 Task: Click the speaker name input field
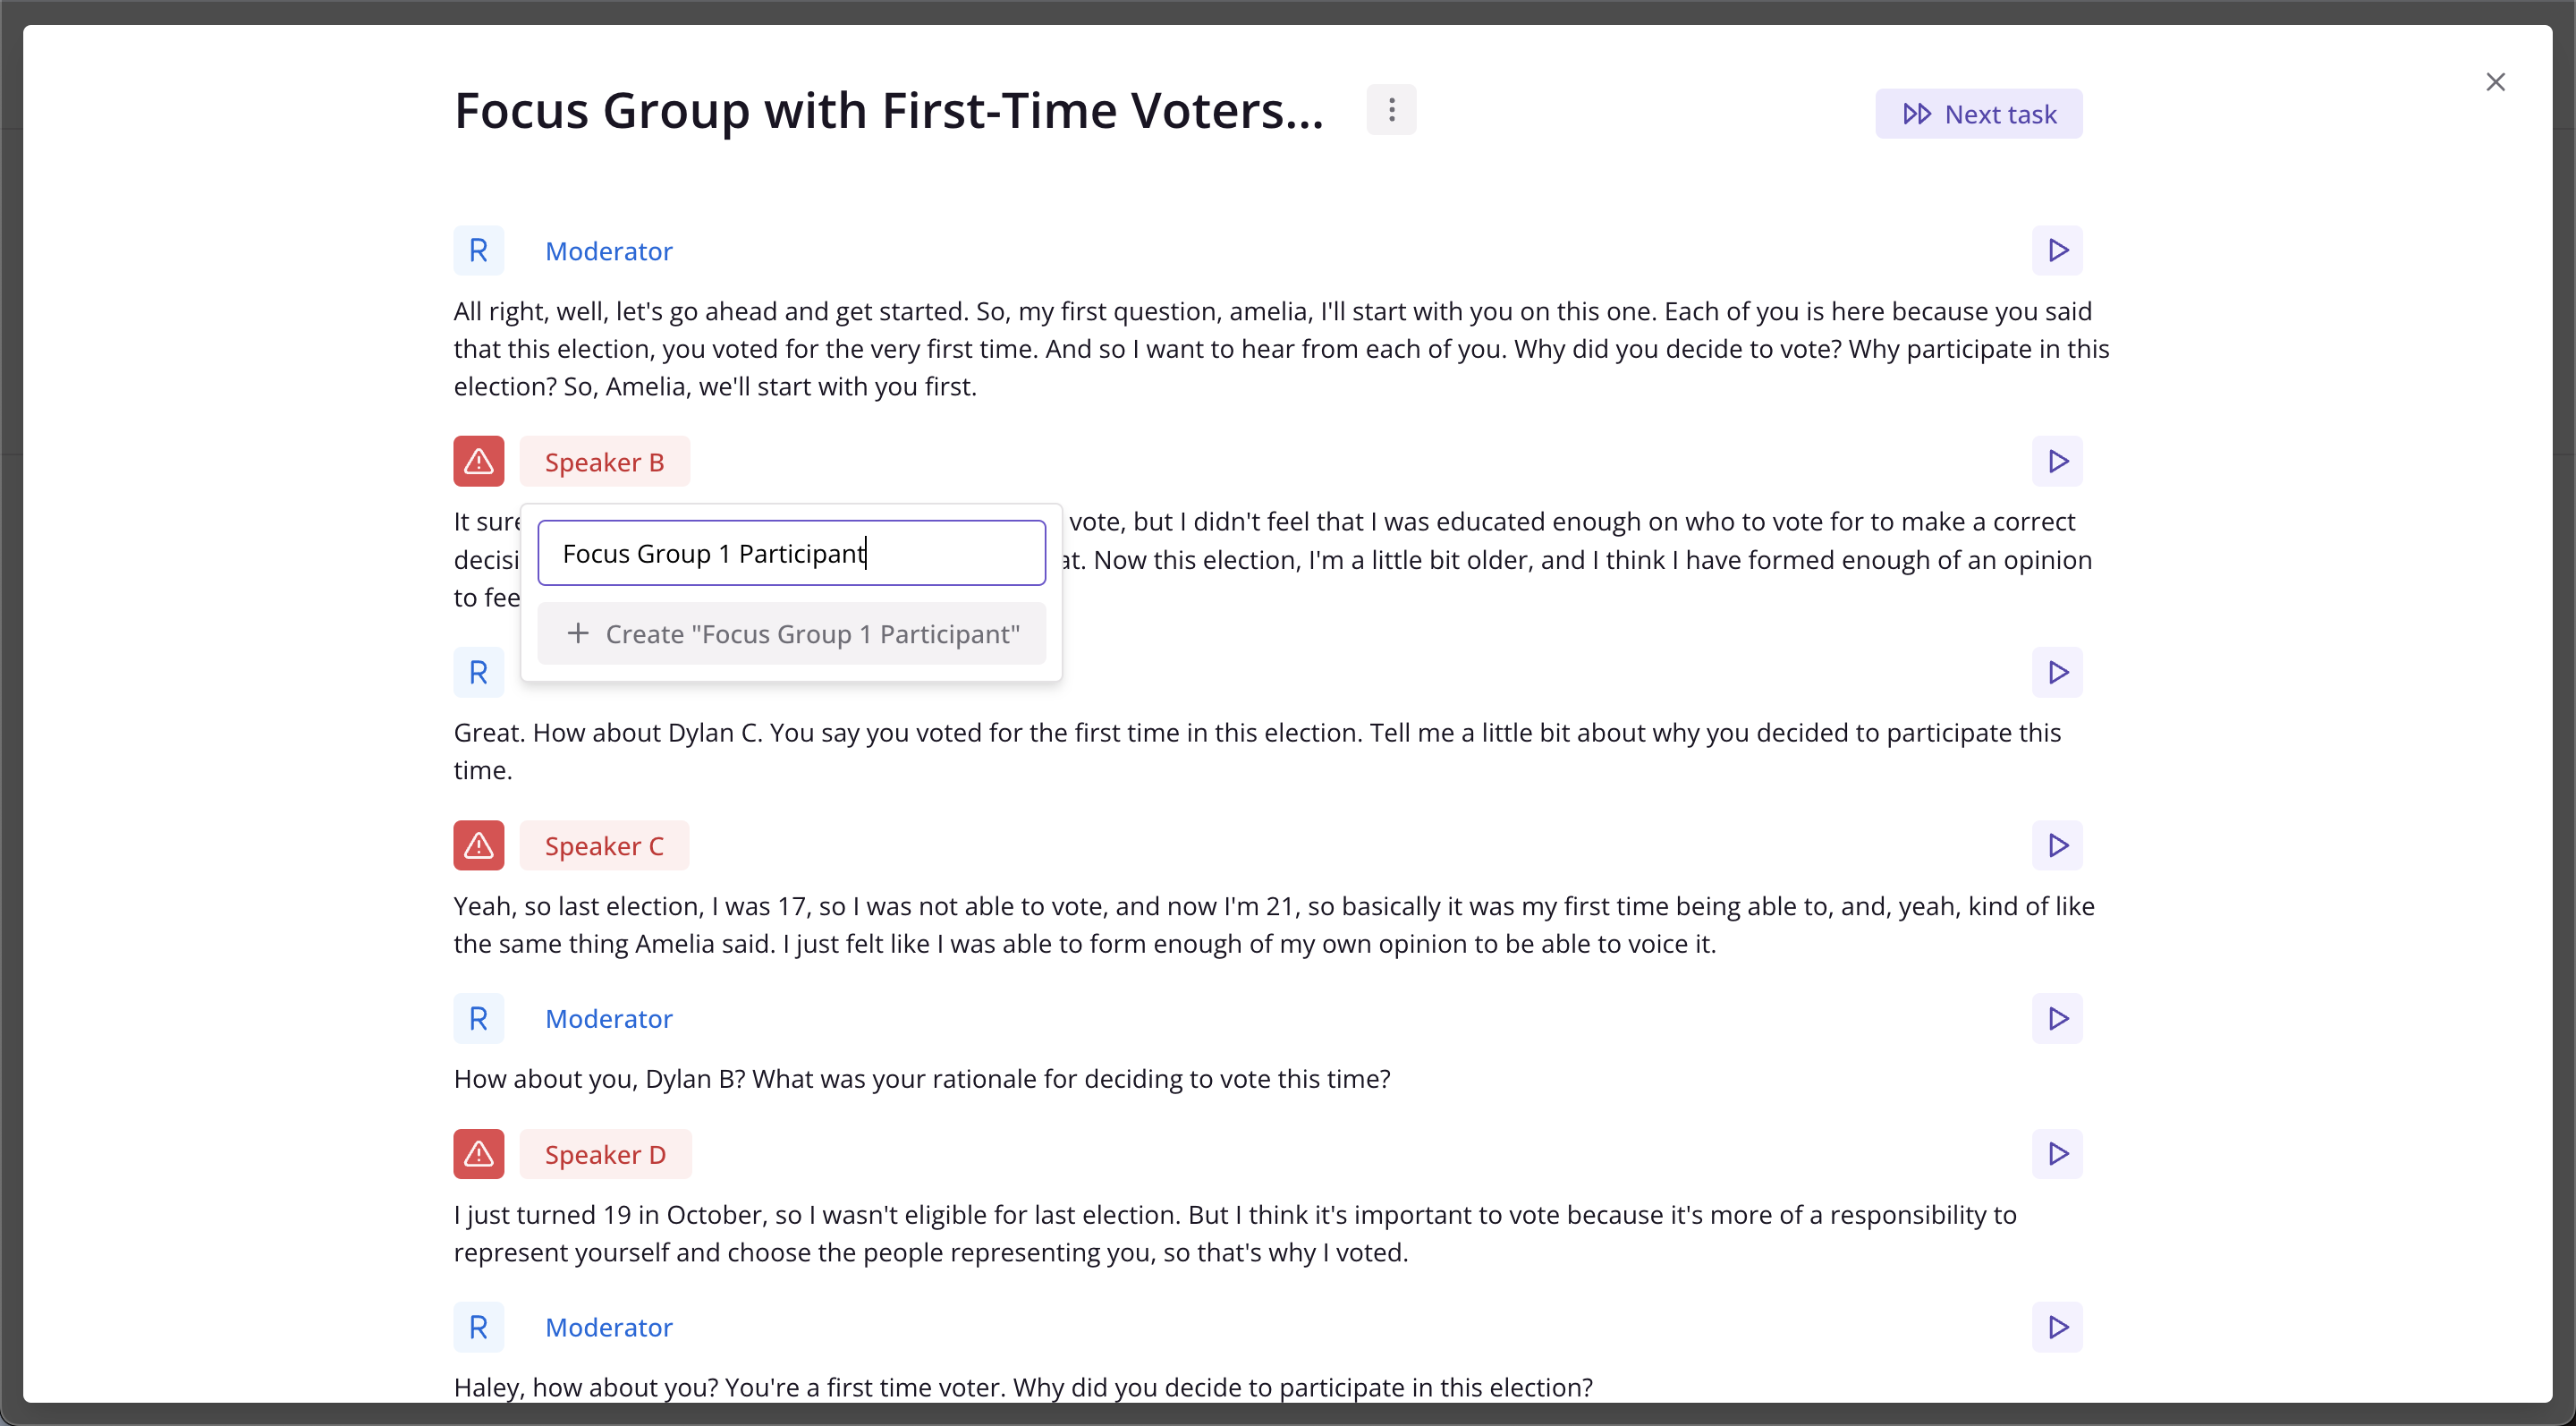coord(792,553)
